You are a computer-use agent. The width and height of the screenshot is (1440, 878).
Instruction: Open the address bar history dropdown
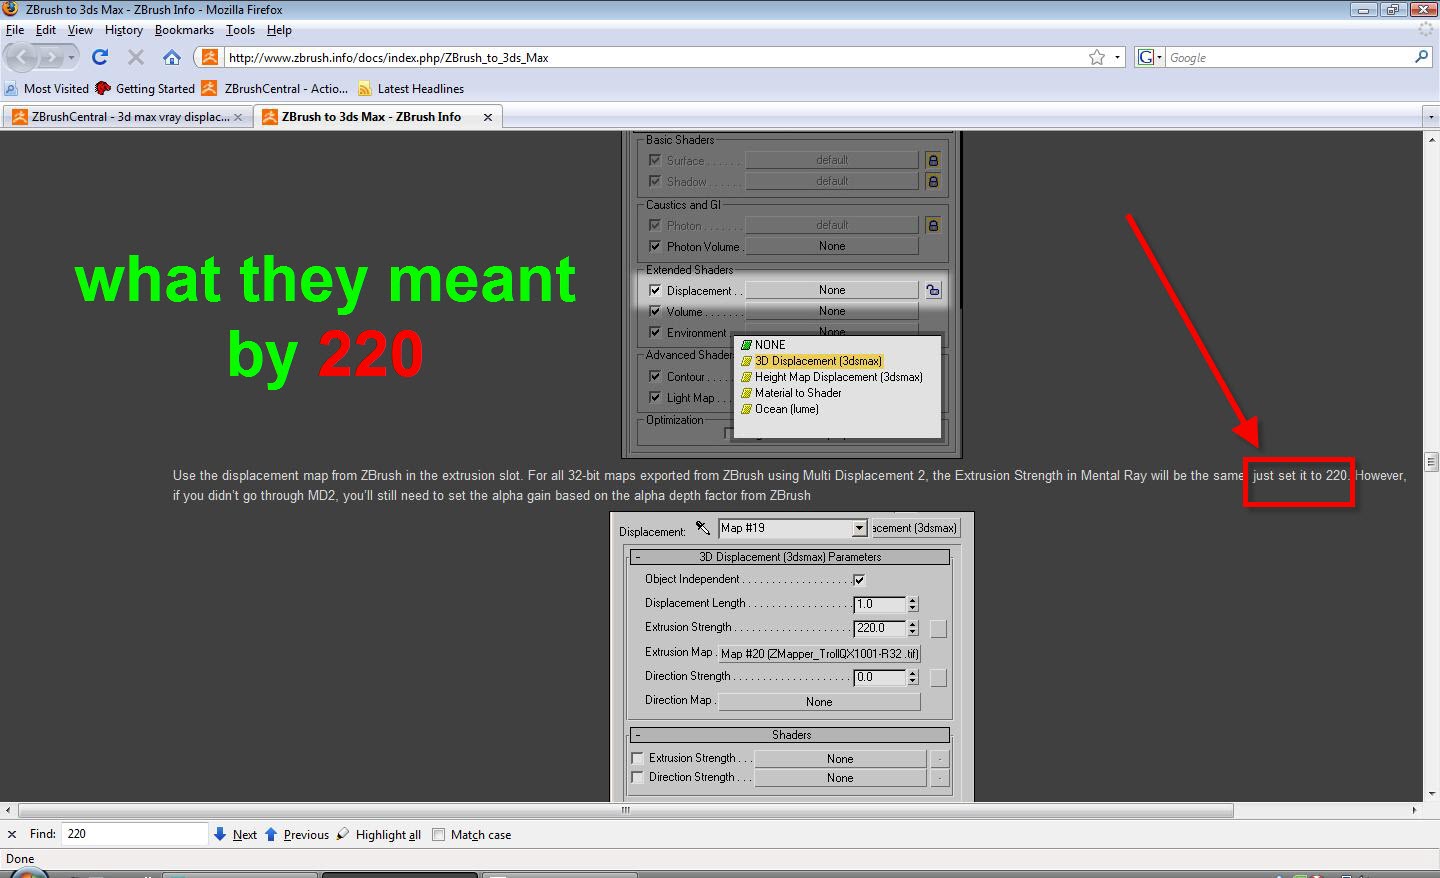(1118, 57)
